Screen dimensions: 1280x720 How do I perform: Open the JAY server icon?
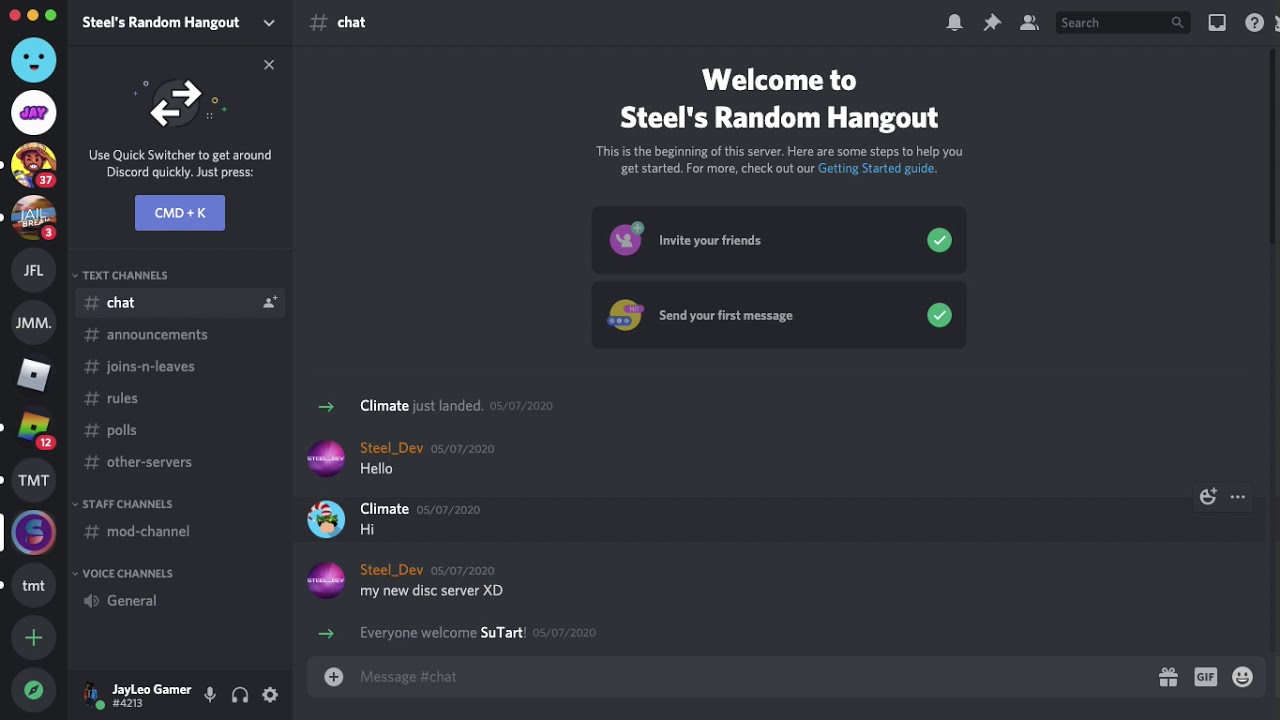[x=34, y=113]
